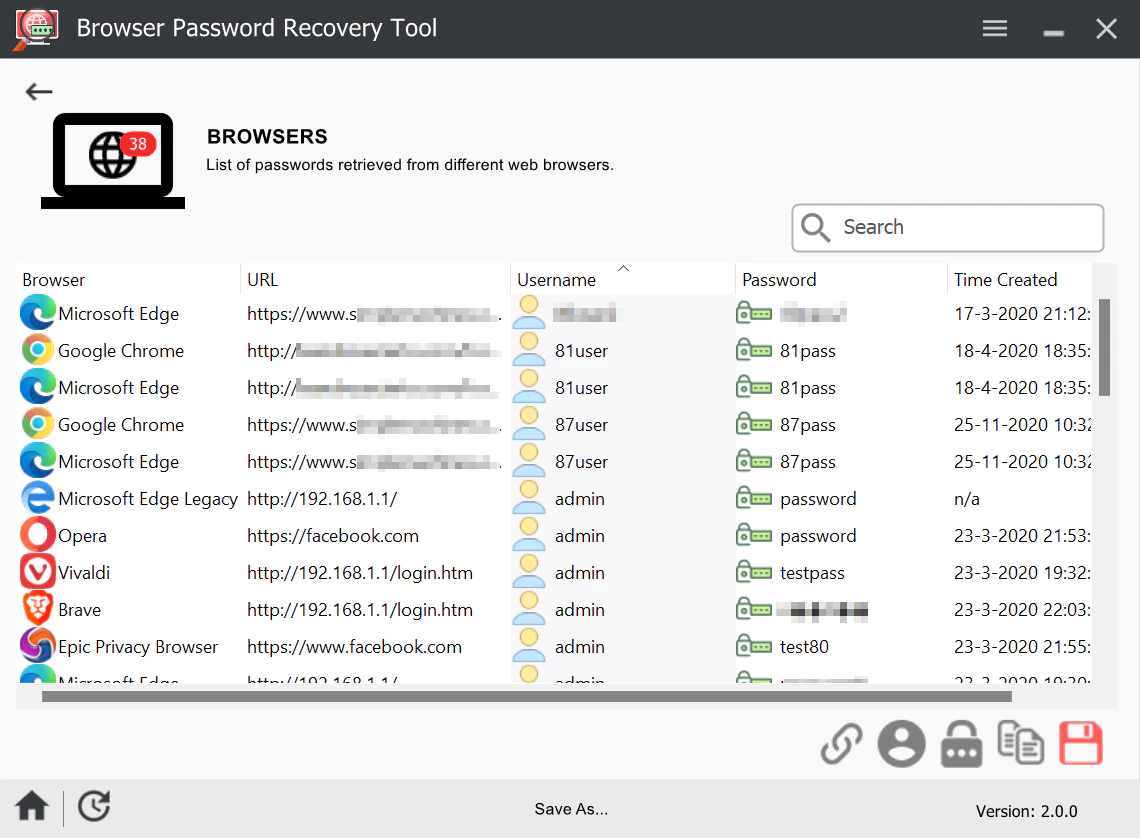Click the laptop globe browsers icon with 38 badge
Viewport: 1140px width, 838px height.
(113, 161)
